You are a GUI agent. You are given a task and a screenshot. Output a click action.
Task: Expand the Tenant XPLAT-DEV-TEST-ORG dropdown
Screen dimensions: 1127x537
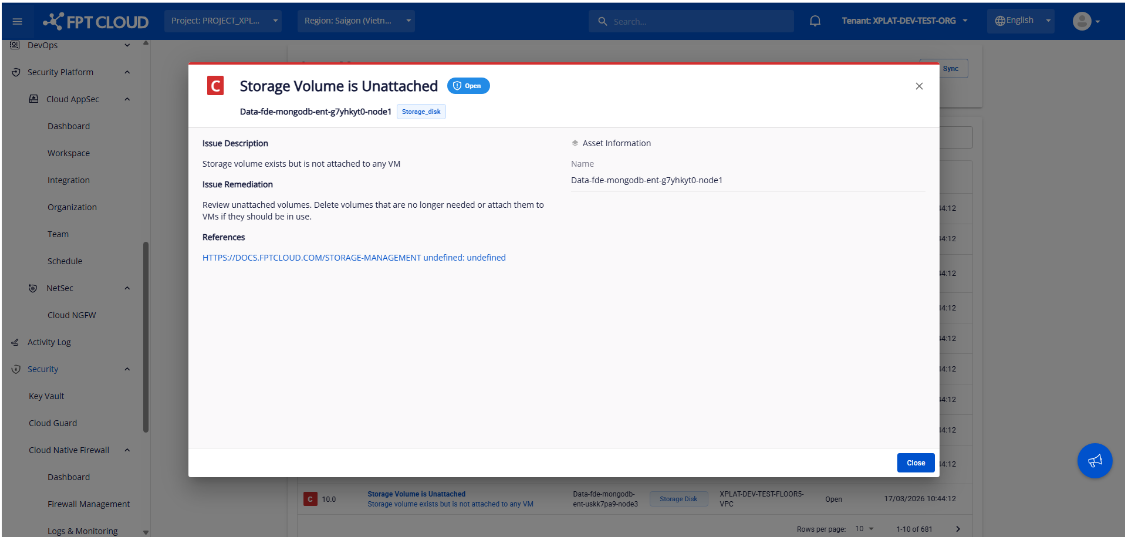coord(905,21)
